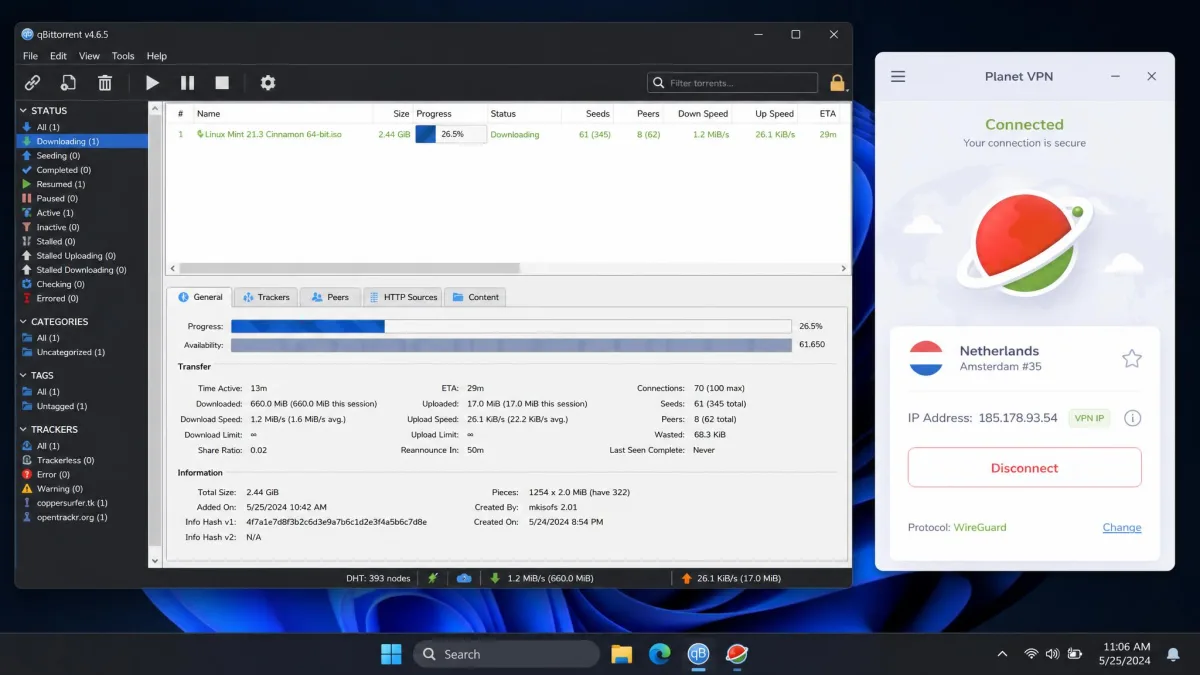Open File Explorer from the taskbar
The width and height of the screenshot is (1200, 675).
[621, 654]
